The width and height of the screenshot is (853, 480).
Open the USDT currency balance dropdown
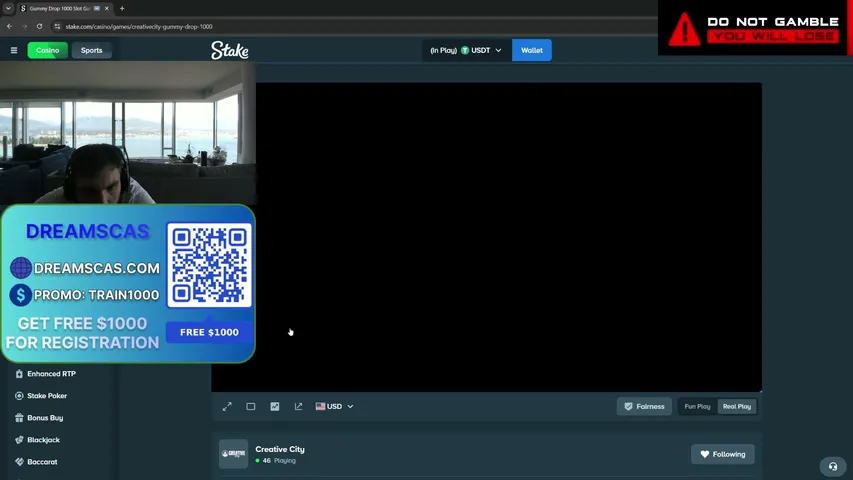point(466,50)
